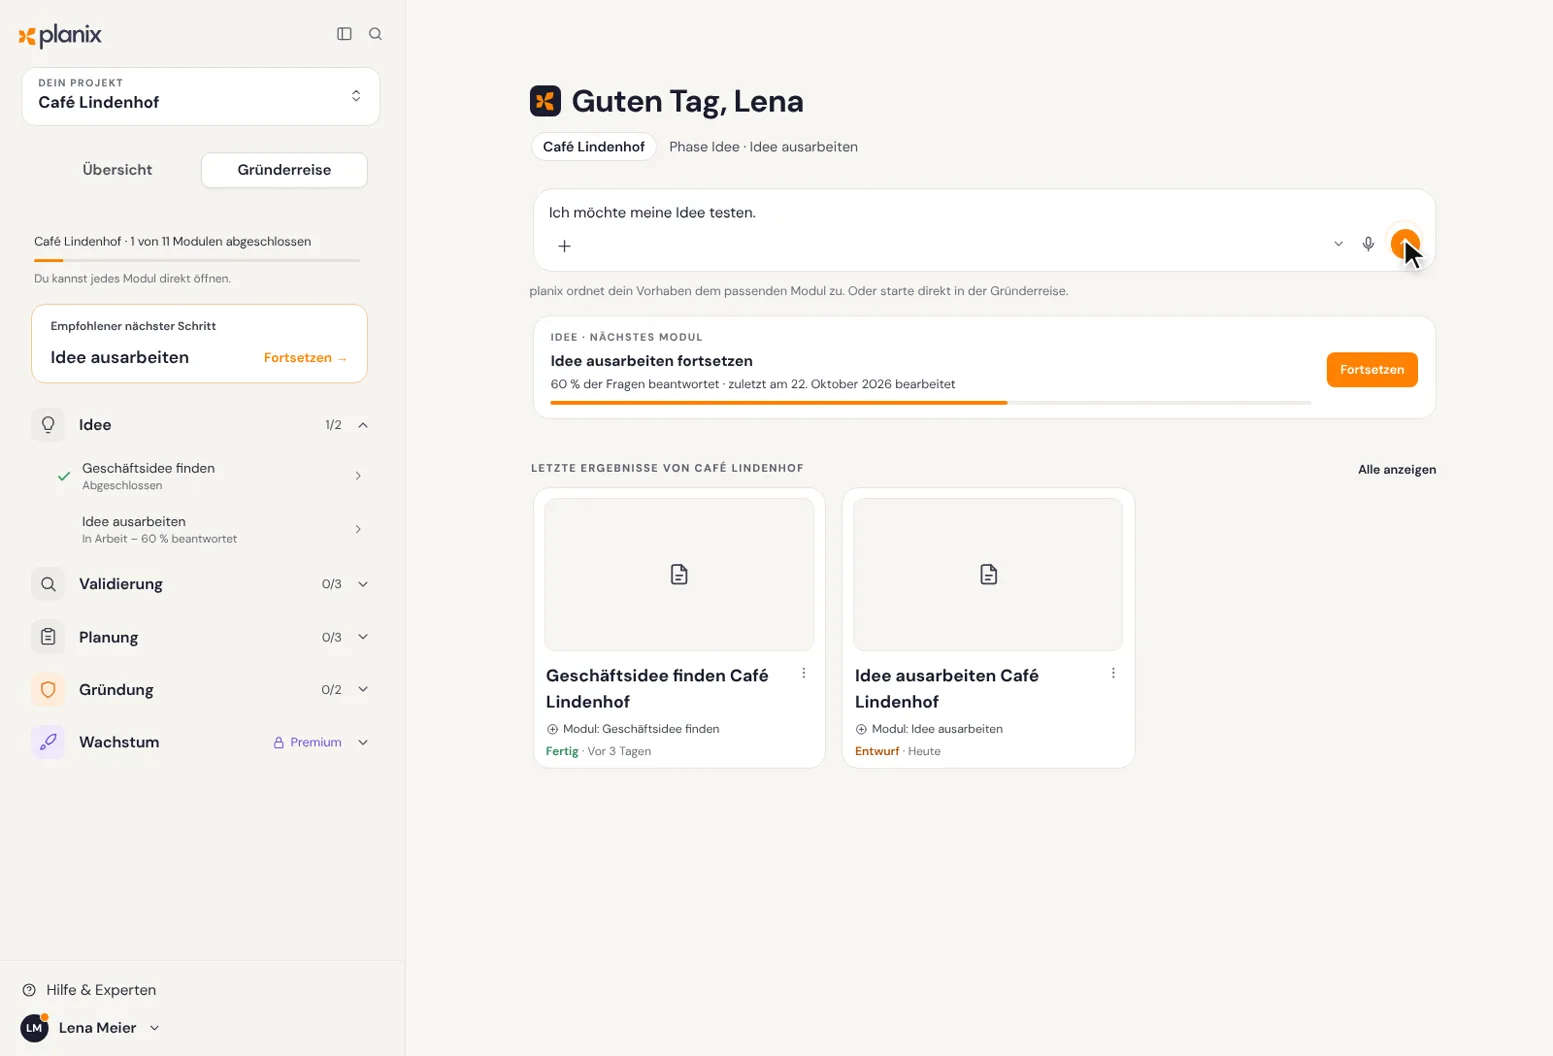Click 'In Arbeit – 60 % beantwortet' text
1553x1056 pixels.
click(159, 539)
